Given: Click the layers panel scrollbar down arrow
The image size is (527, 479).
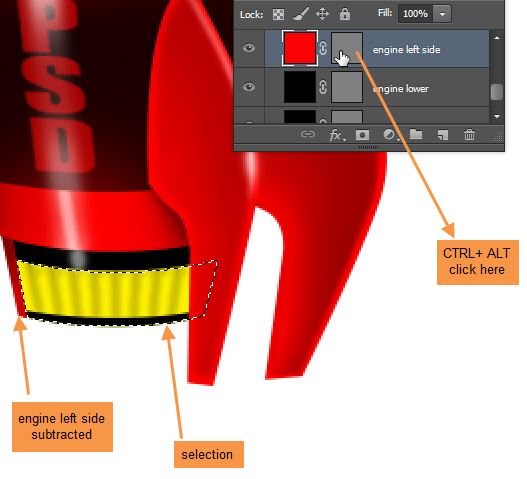Looking at the screenshot, I should 497,116.
